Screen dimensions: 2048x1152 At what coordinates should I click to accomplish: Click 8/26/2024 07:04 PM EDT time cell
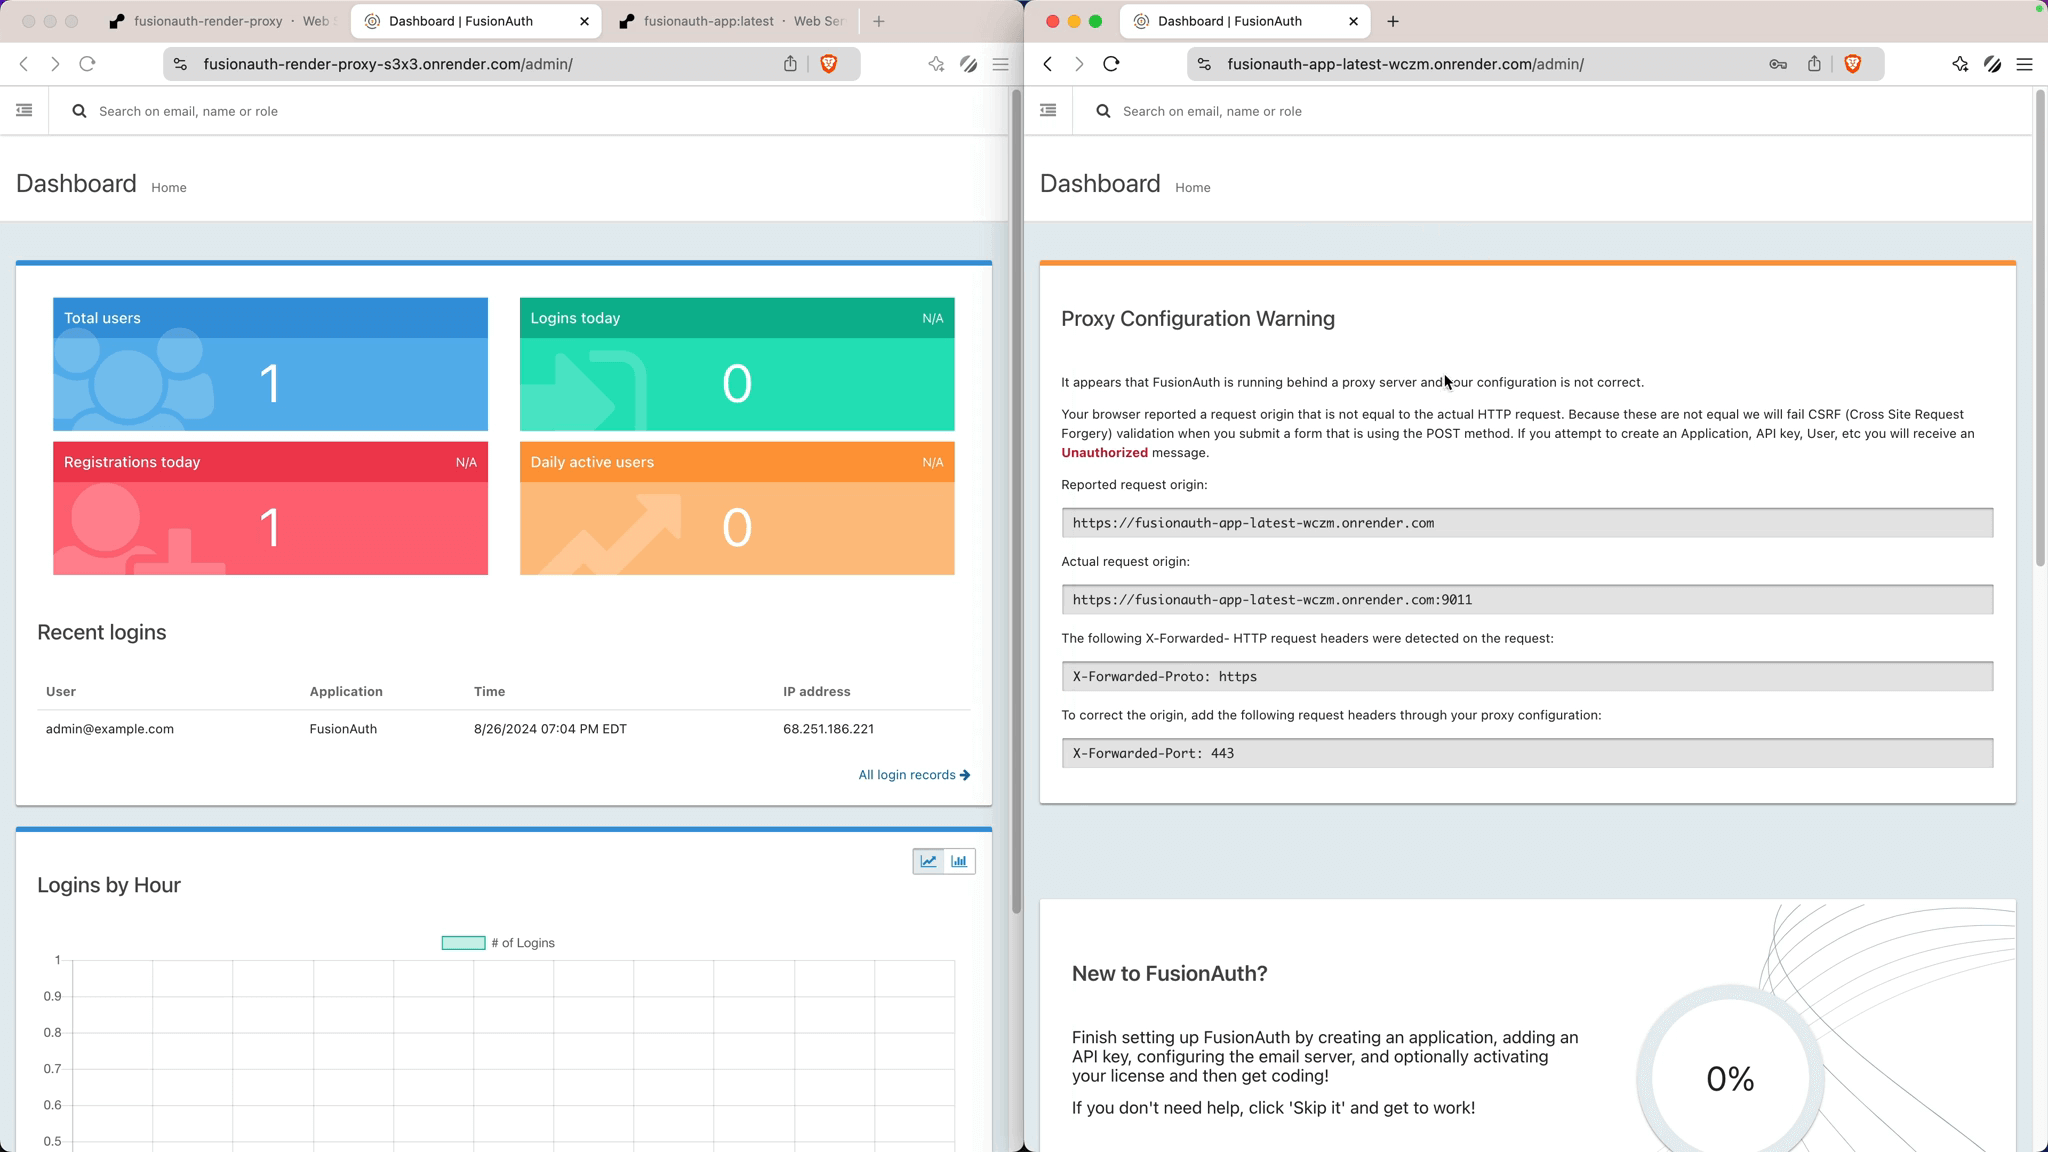(x=550, y=729)
